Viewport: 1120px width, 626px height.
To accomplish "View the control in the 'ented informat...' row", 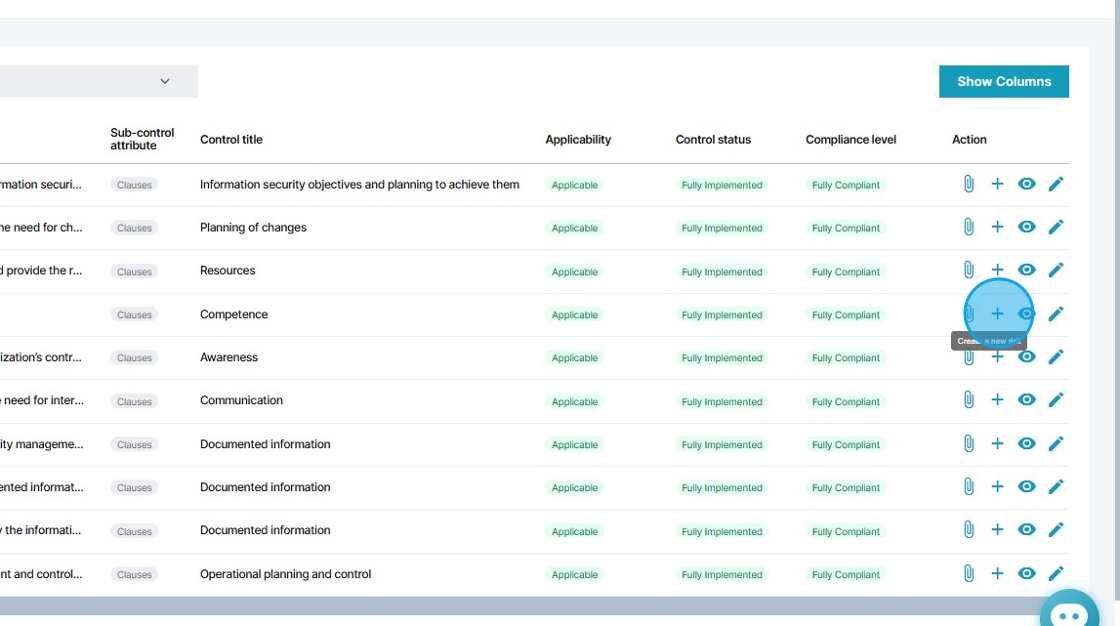I will [x=1026, y=487].
